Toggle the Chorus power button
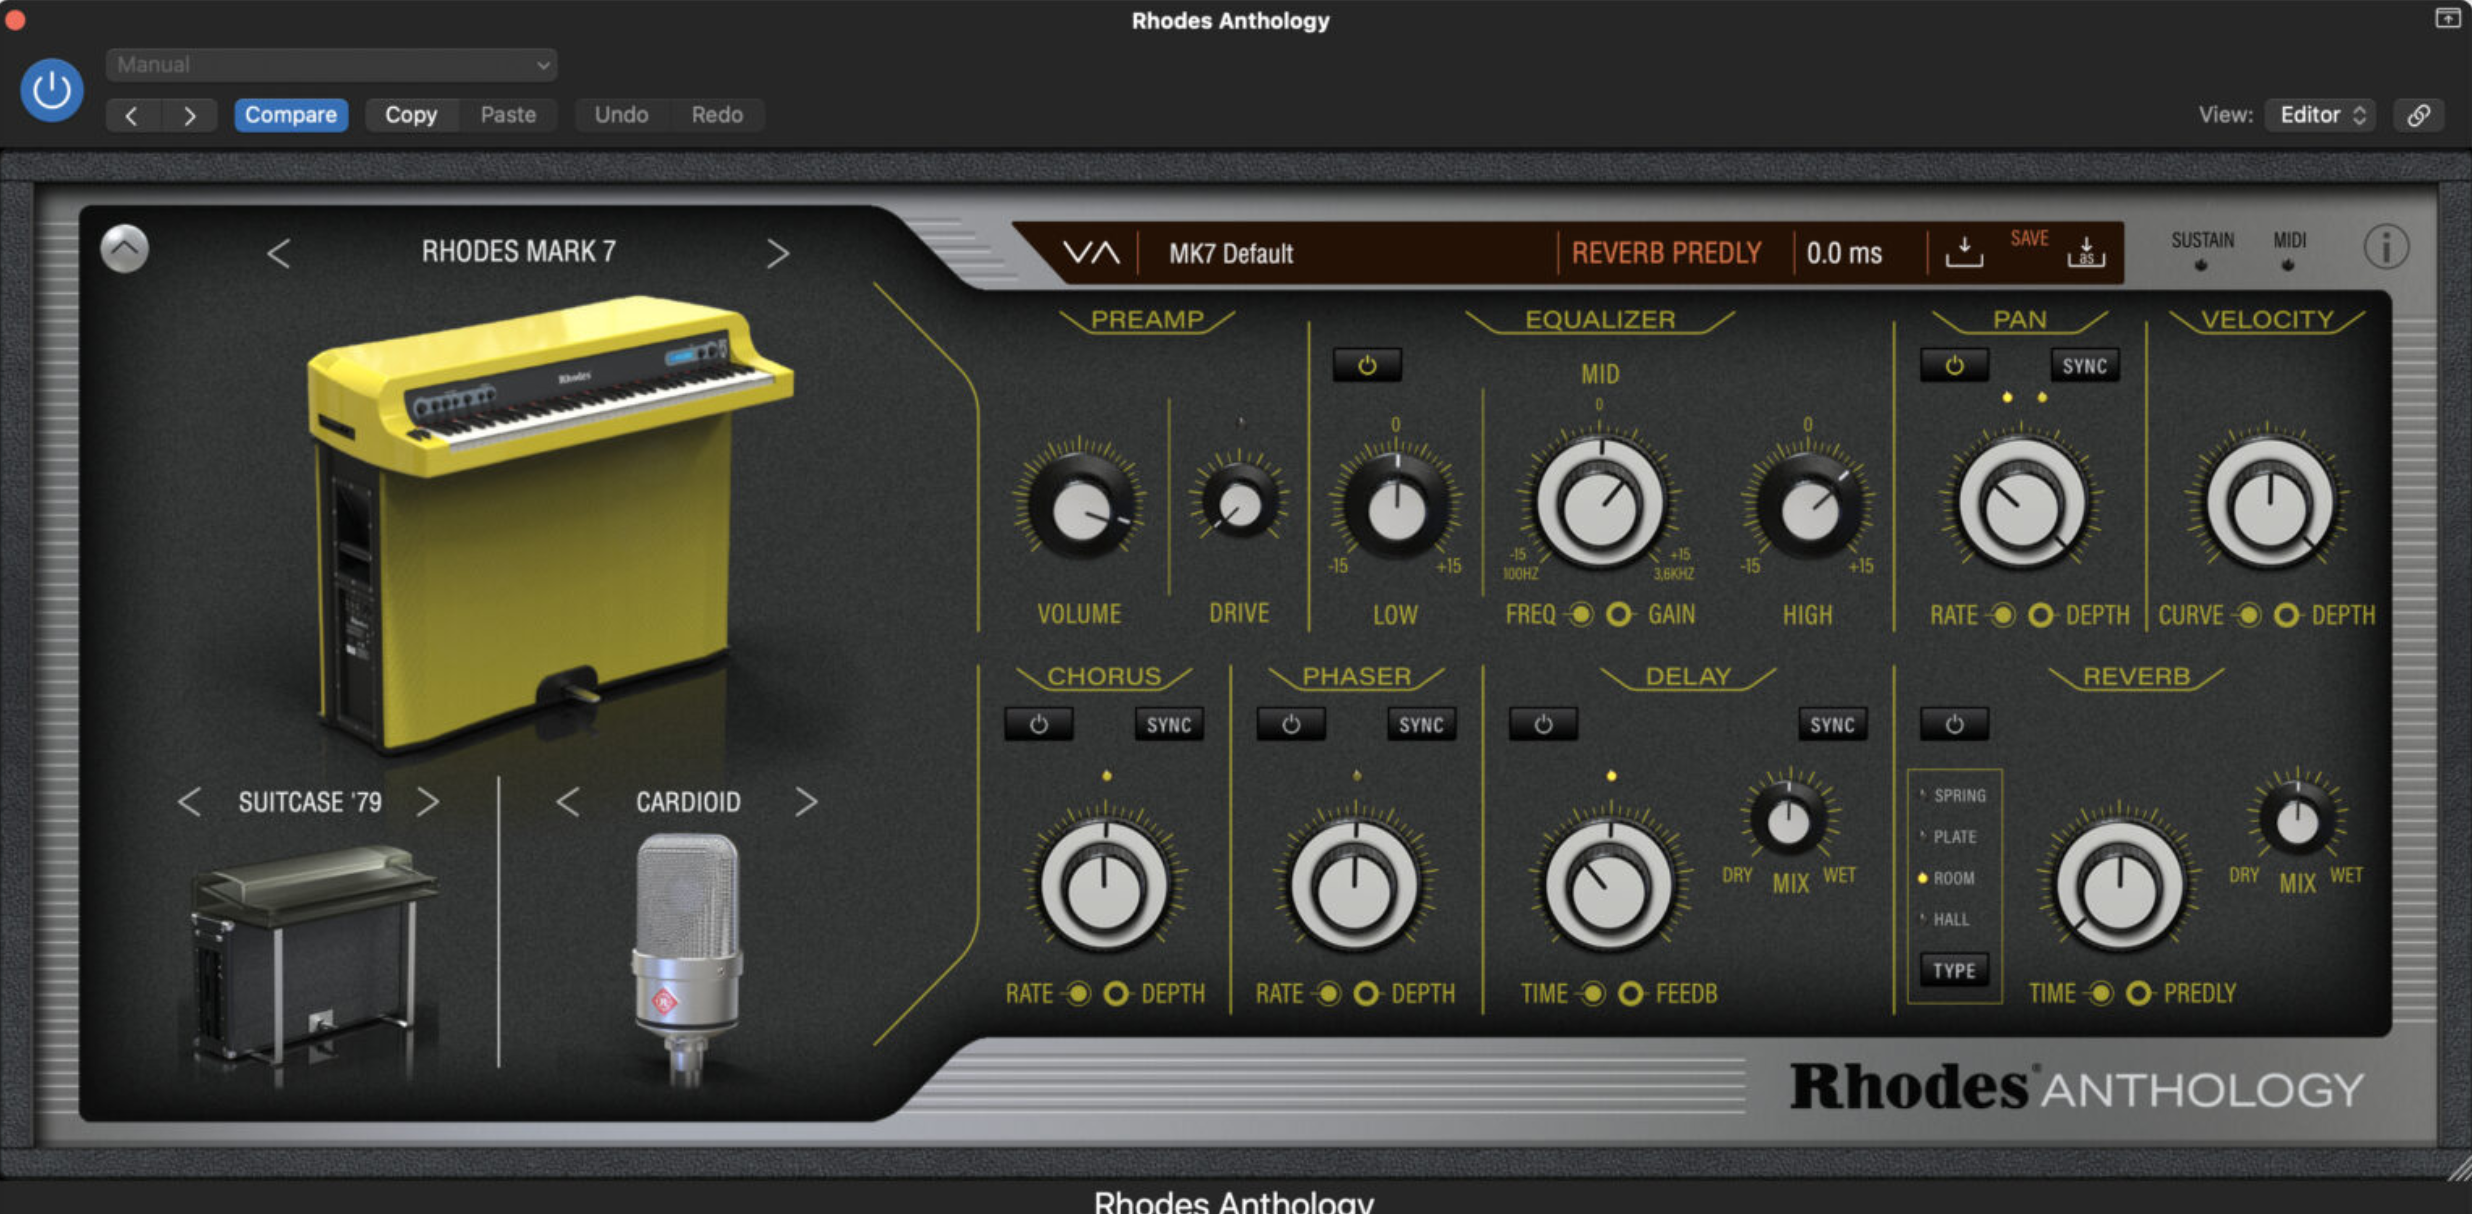 coord(1039,724)
